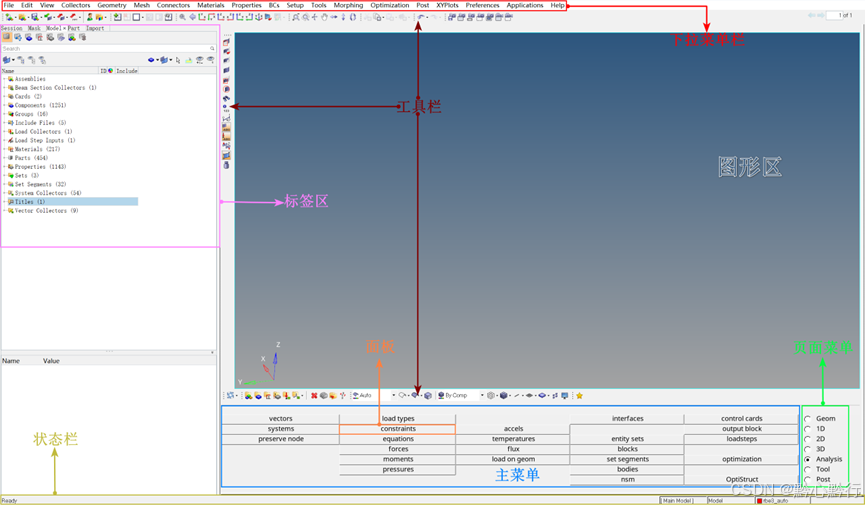Viewport: 865px width, 505px height.
Task: Open the entity sets panel
Action: pos(627,439)
